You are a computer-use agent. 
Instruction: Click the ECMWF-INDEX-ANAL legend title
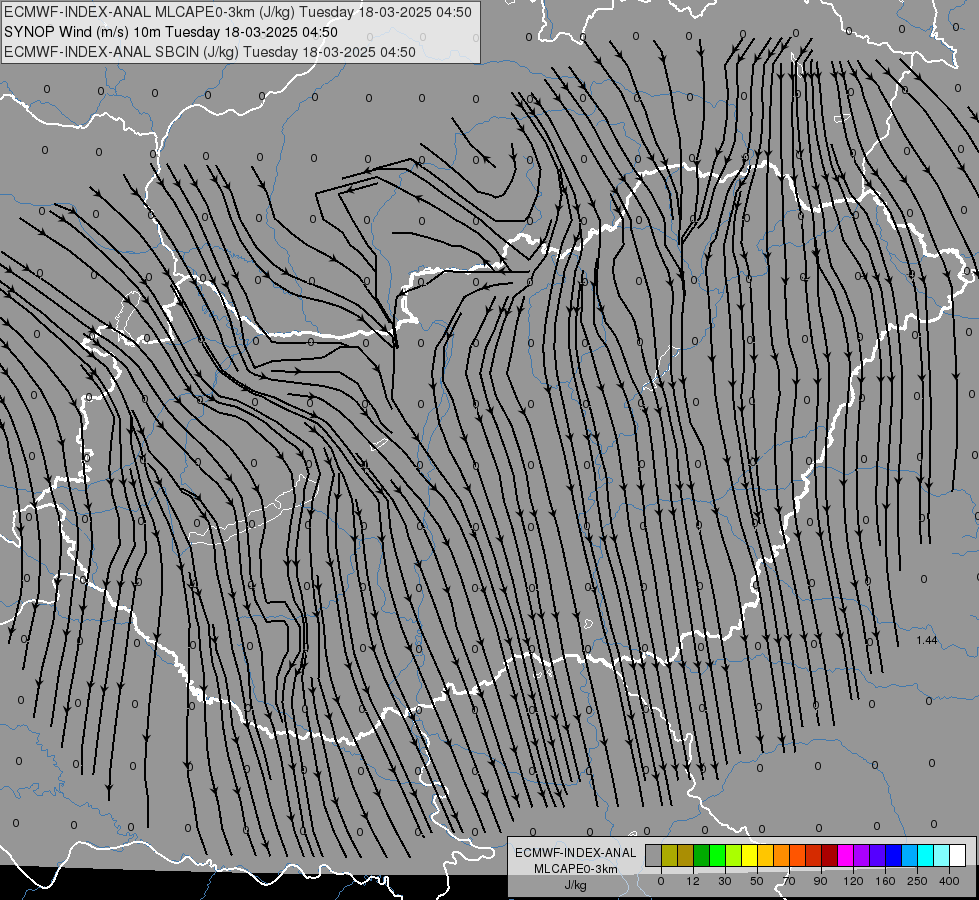tap(576, 853)
